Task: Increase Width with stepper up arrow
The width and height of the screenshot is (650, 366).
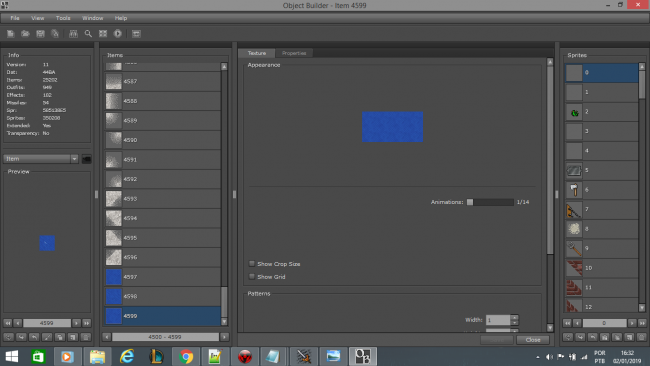Action: pos(514,318)
